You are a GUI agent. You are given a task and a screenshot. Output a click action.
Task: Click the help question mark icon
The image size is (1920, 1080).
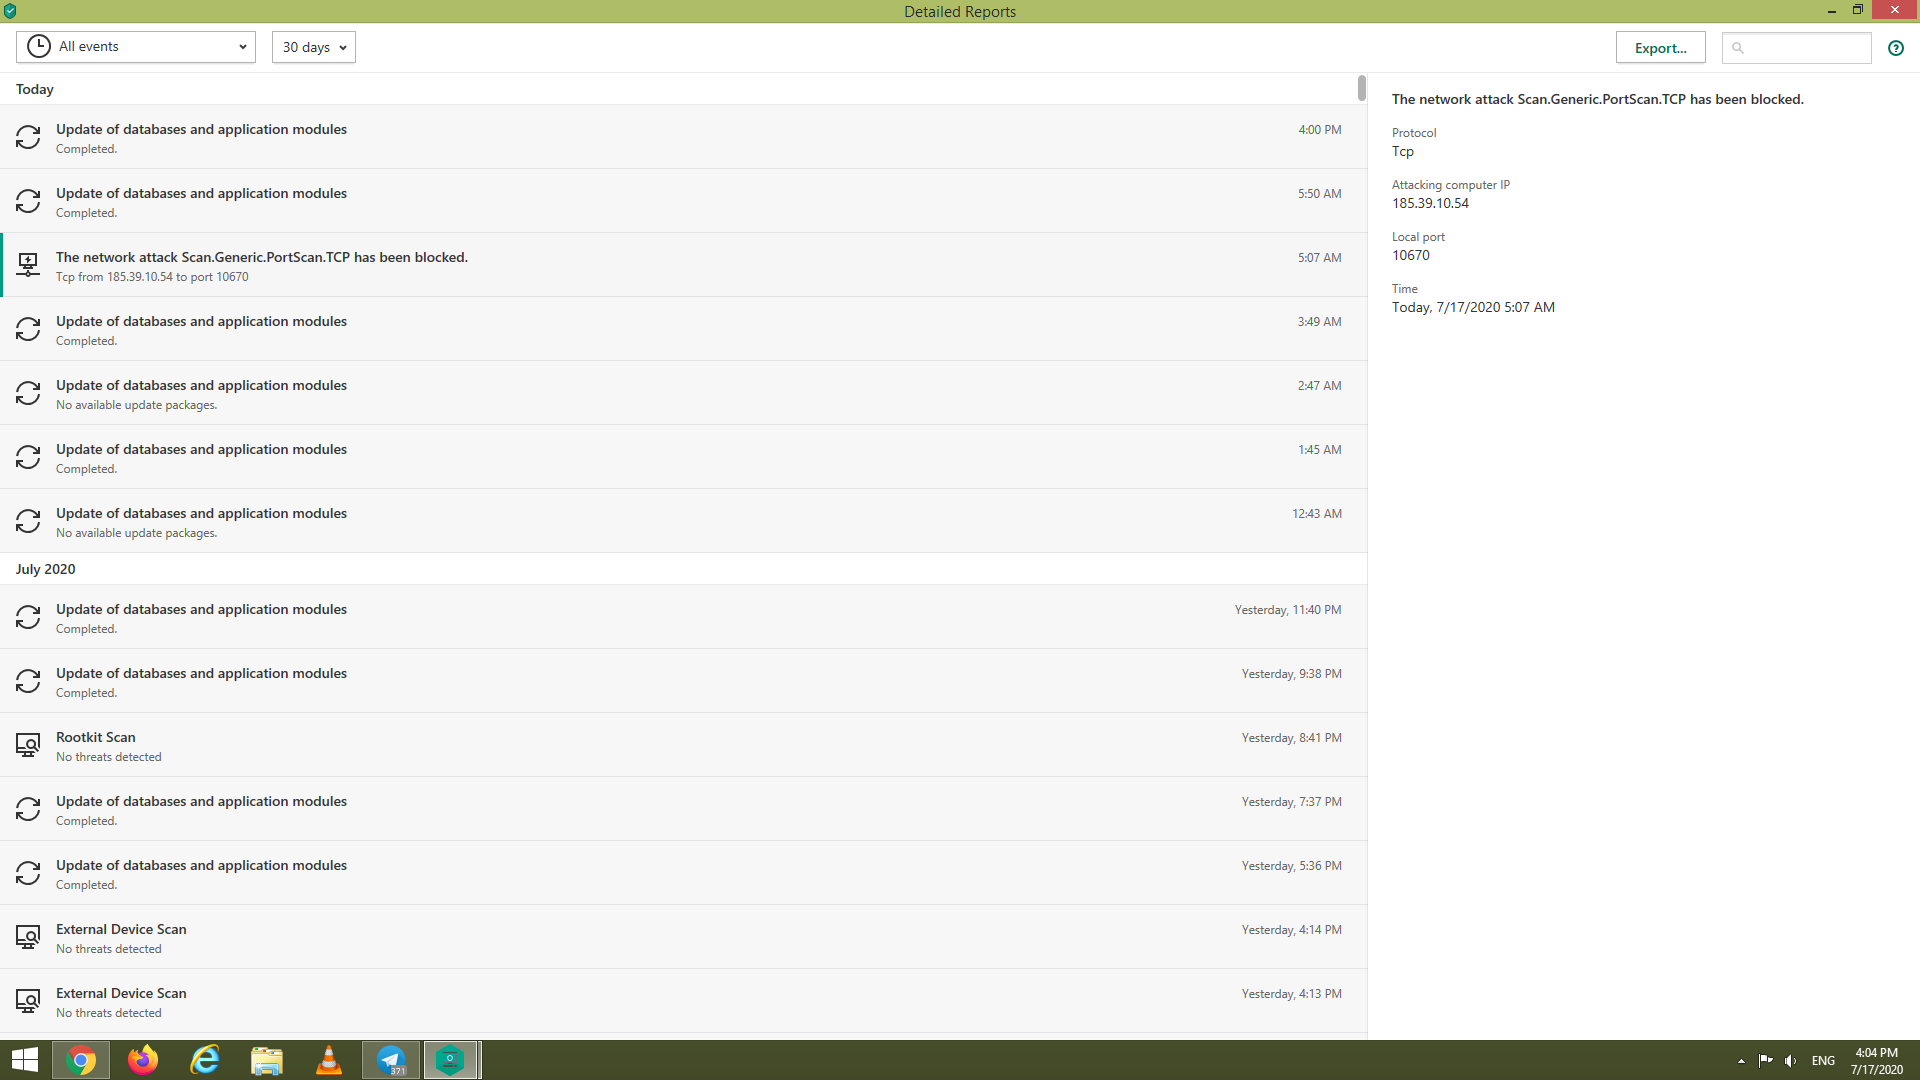1895,48
